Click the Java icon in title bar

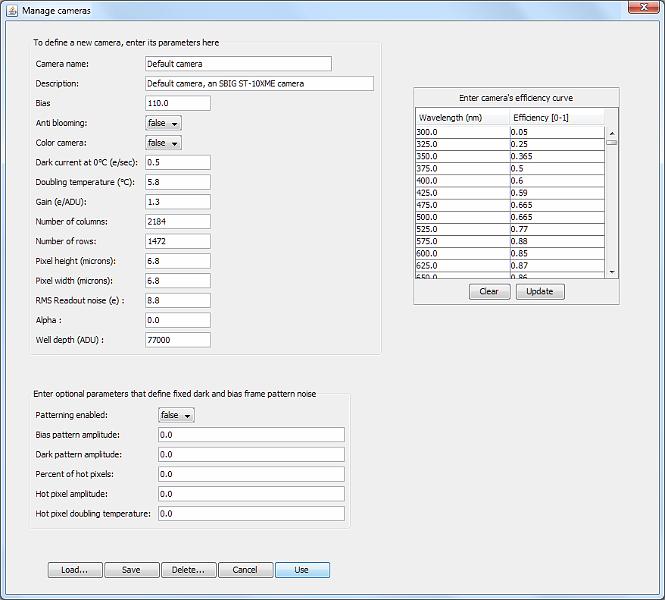click(x=12, y=10)
